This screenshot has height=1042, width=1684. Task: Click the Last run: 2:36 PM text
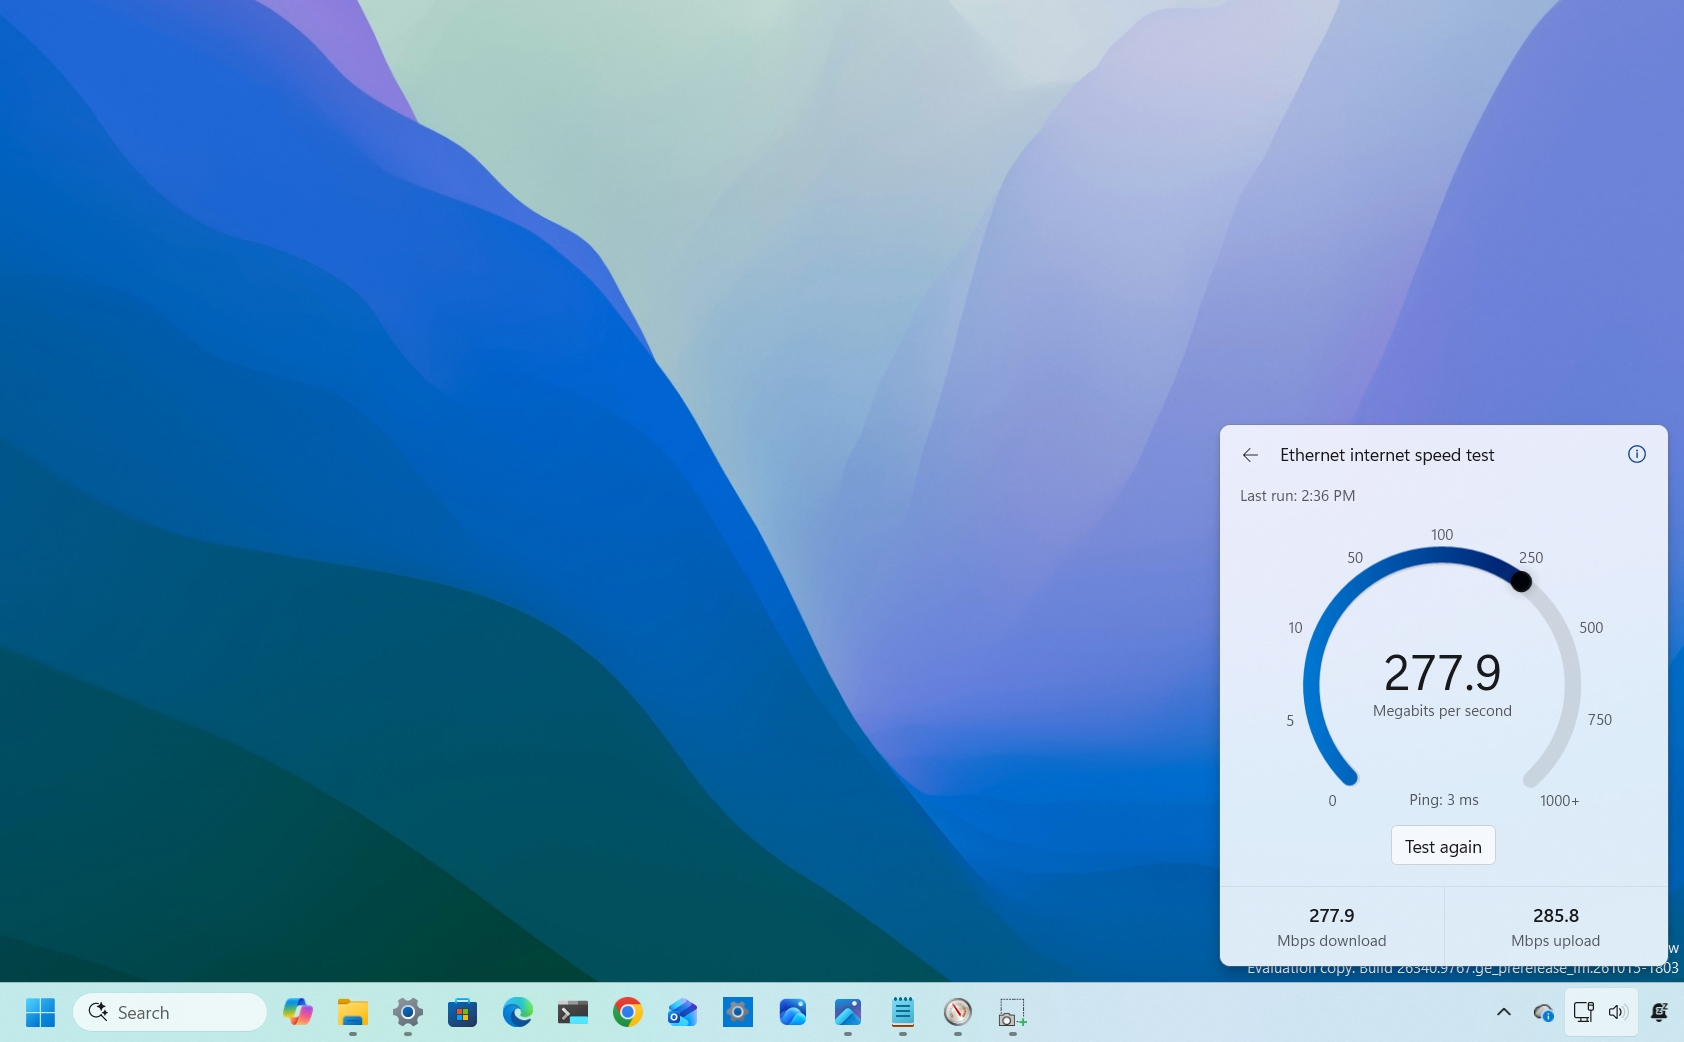[1298, 496]
